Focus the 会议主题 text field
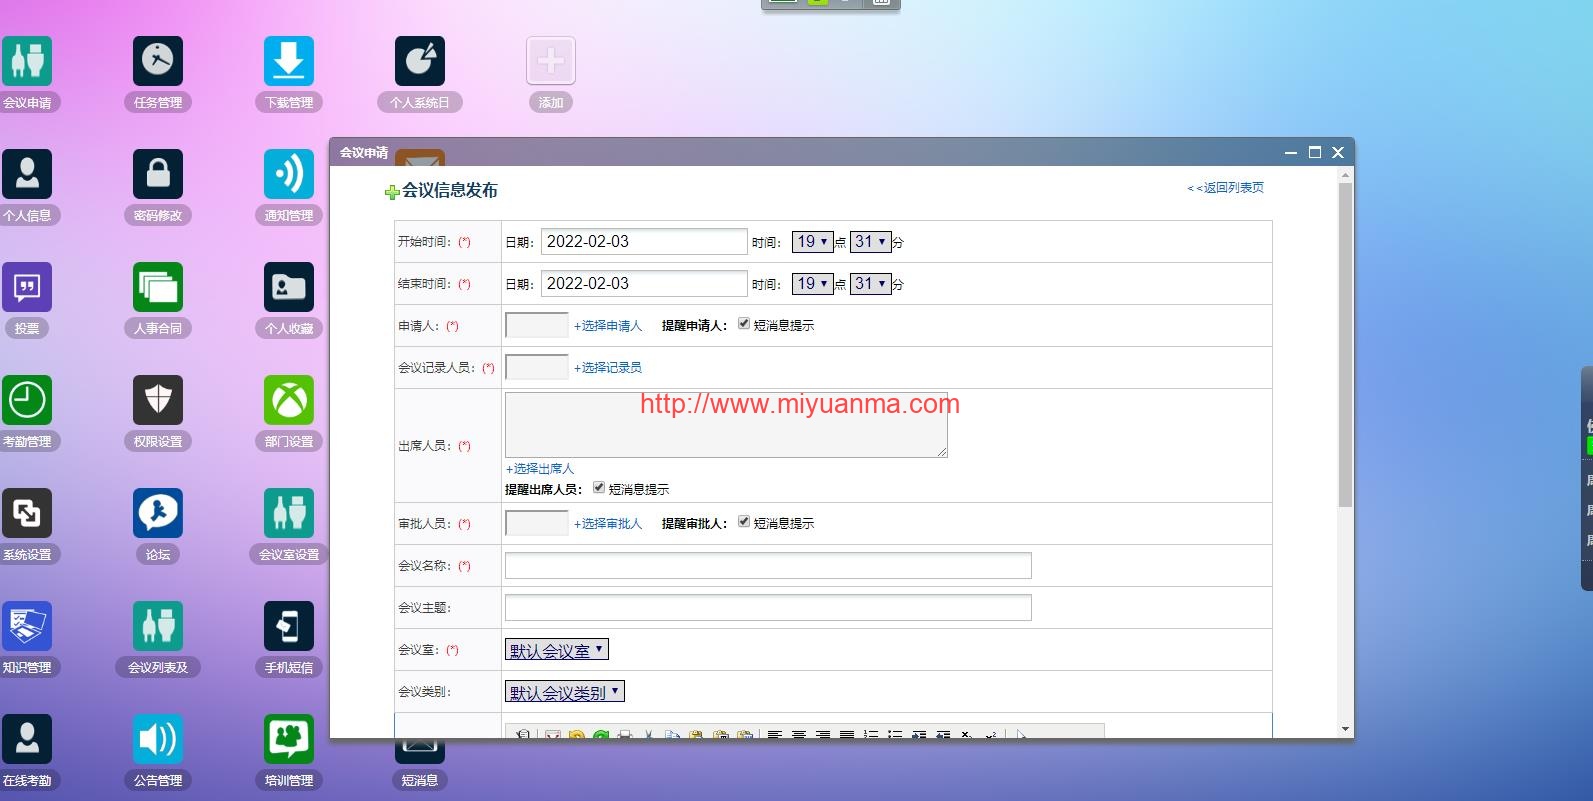 (768, 608)
